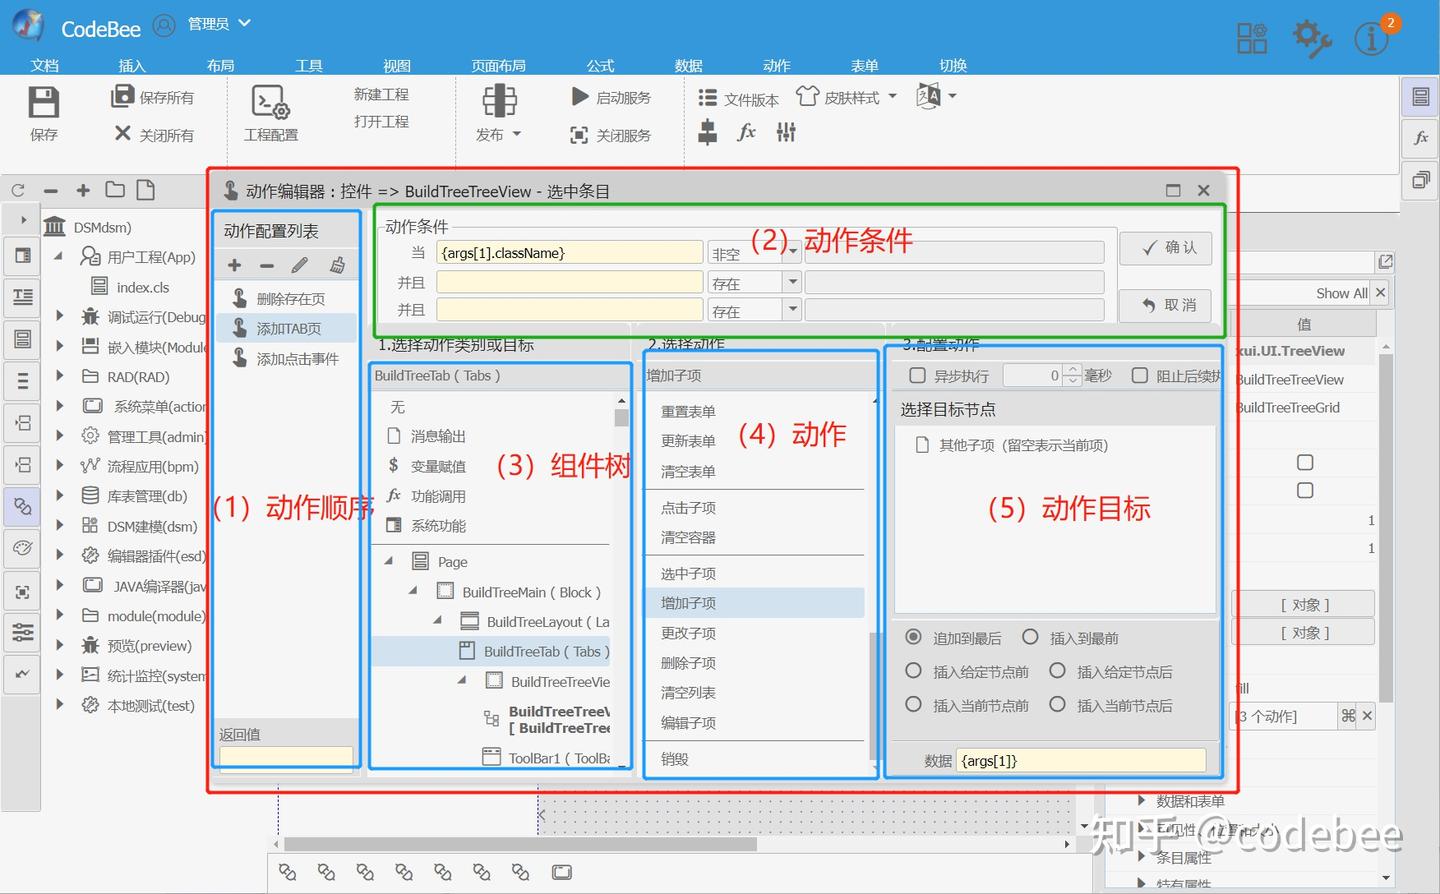Enable the 异步执行 checkbox
Screen dimensions: 1440x894
(917, 375)
